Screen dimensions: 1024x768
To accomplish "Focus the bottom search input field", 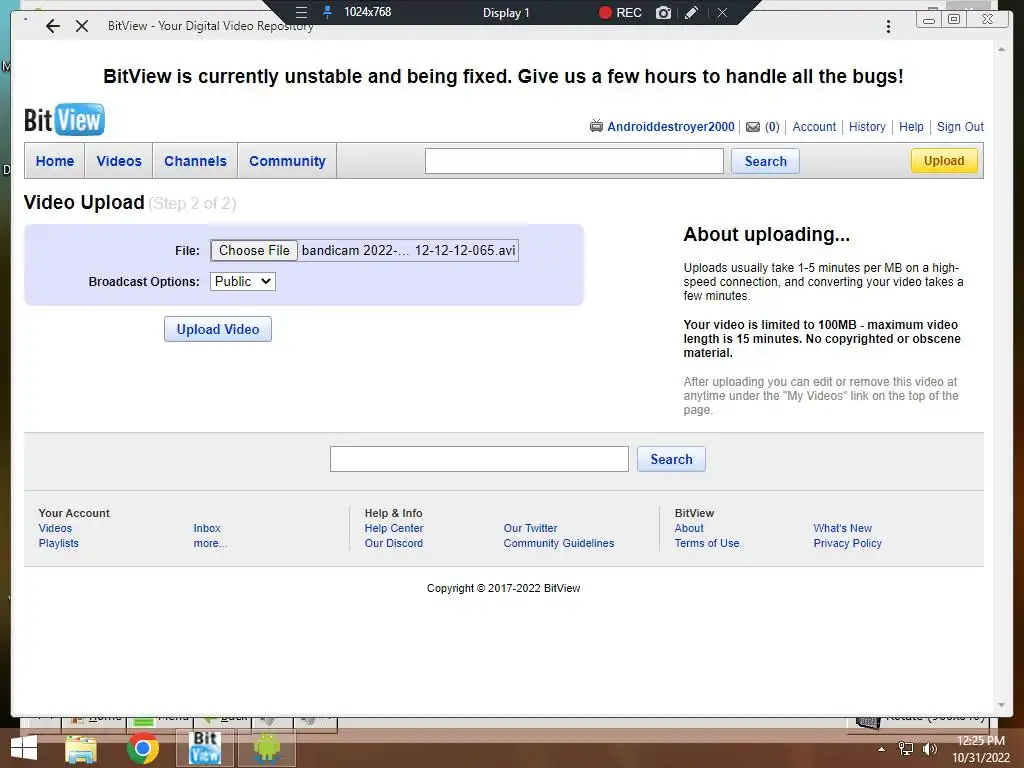I will [x=479, y=459].
